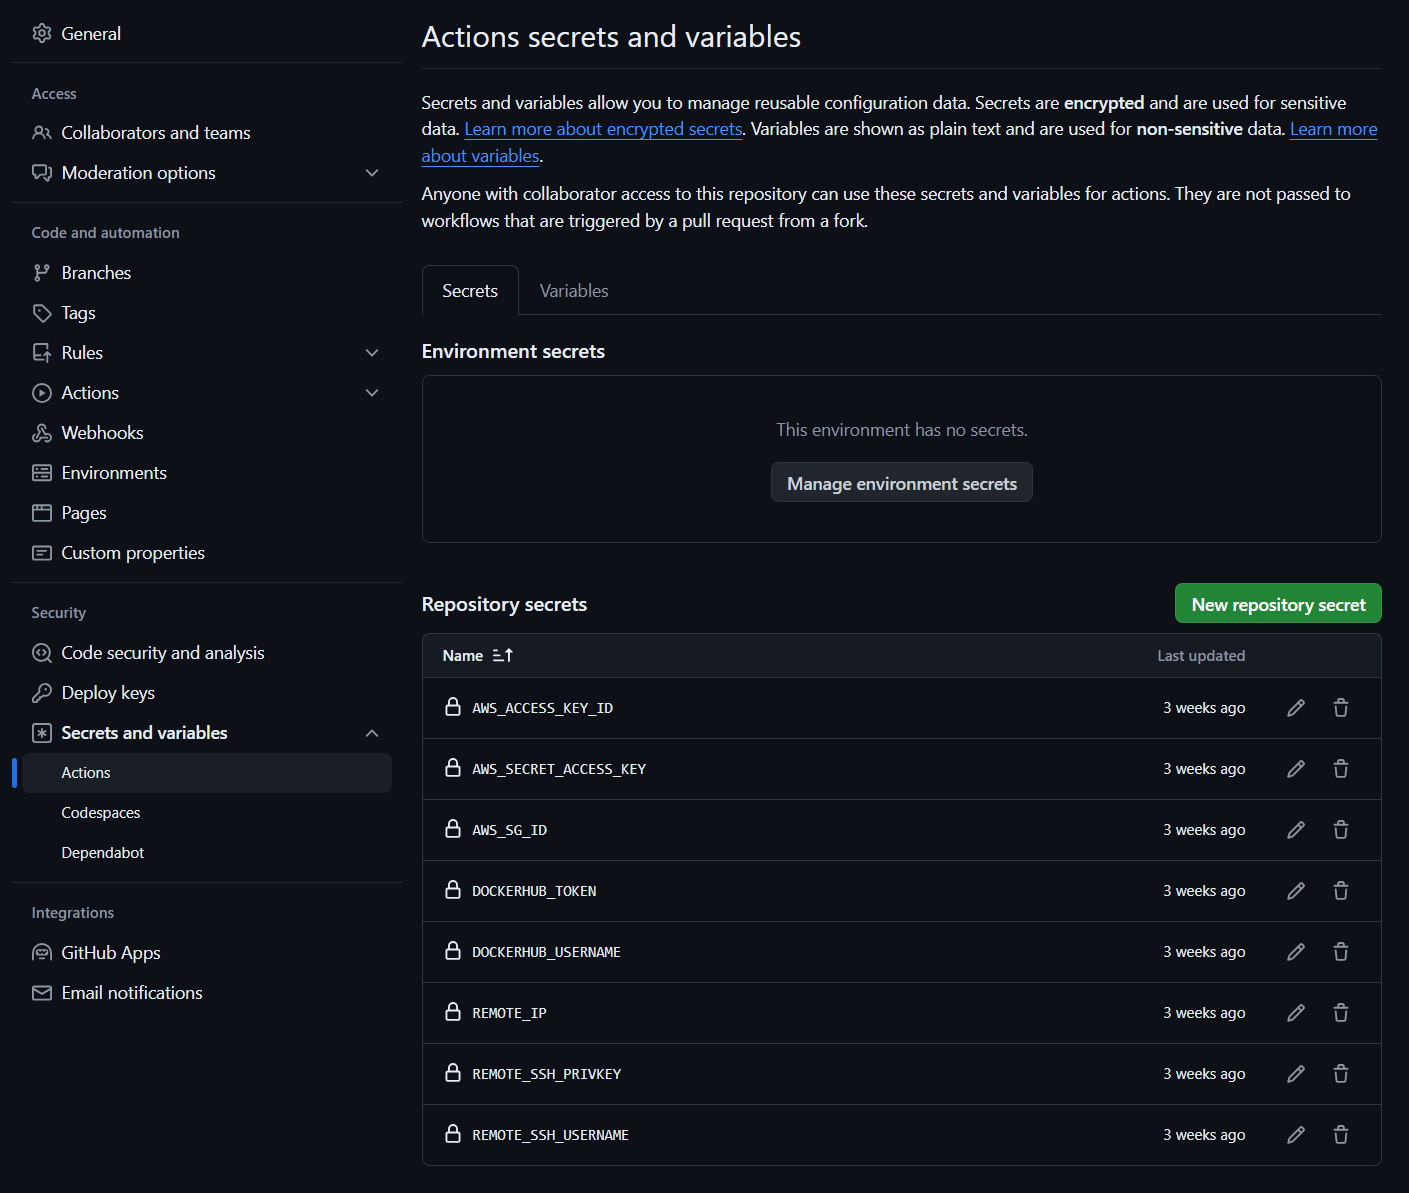Expand the Actions settings chevron under Code and automation
Viewport: 1409px width, 1193px height.
[x=372, y=393]
